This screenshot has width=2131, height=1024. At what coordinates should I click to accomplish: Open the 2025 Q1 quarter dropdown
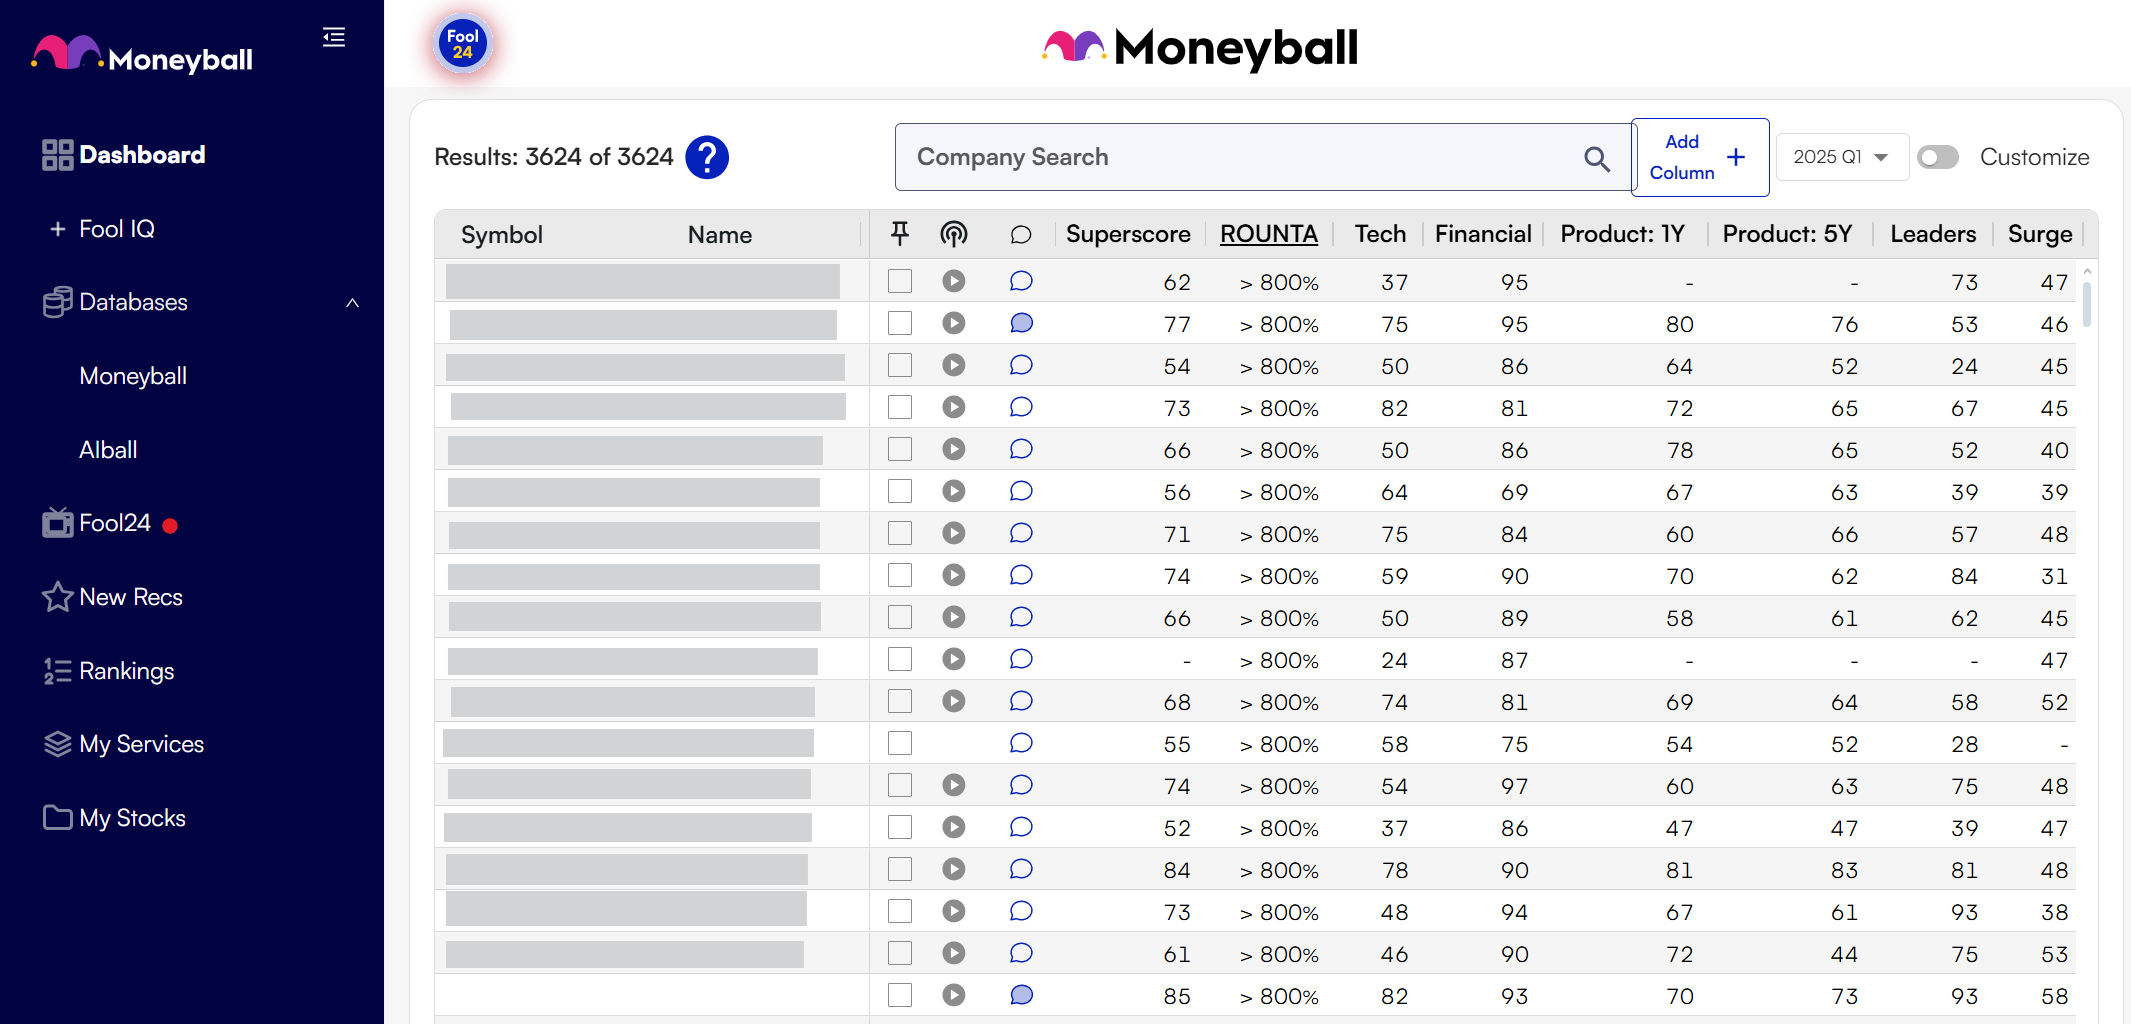pos(1841,157)
